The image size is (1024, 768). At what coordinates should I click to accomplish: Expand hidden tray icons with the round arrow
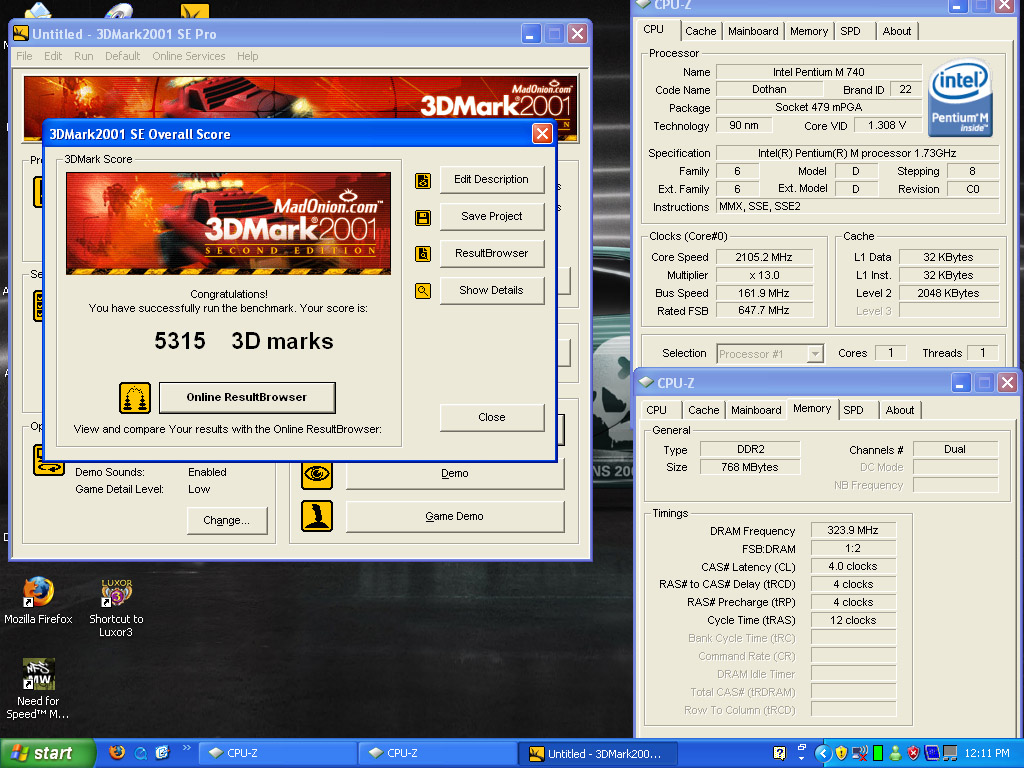pyautogui.click(x=823, y=754)
